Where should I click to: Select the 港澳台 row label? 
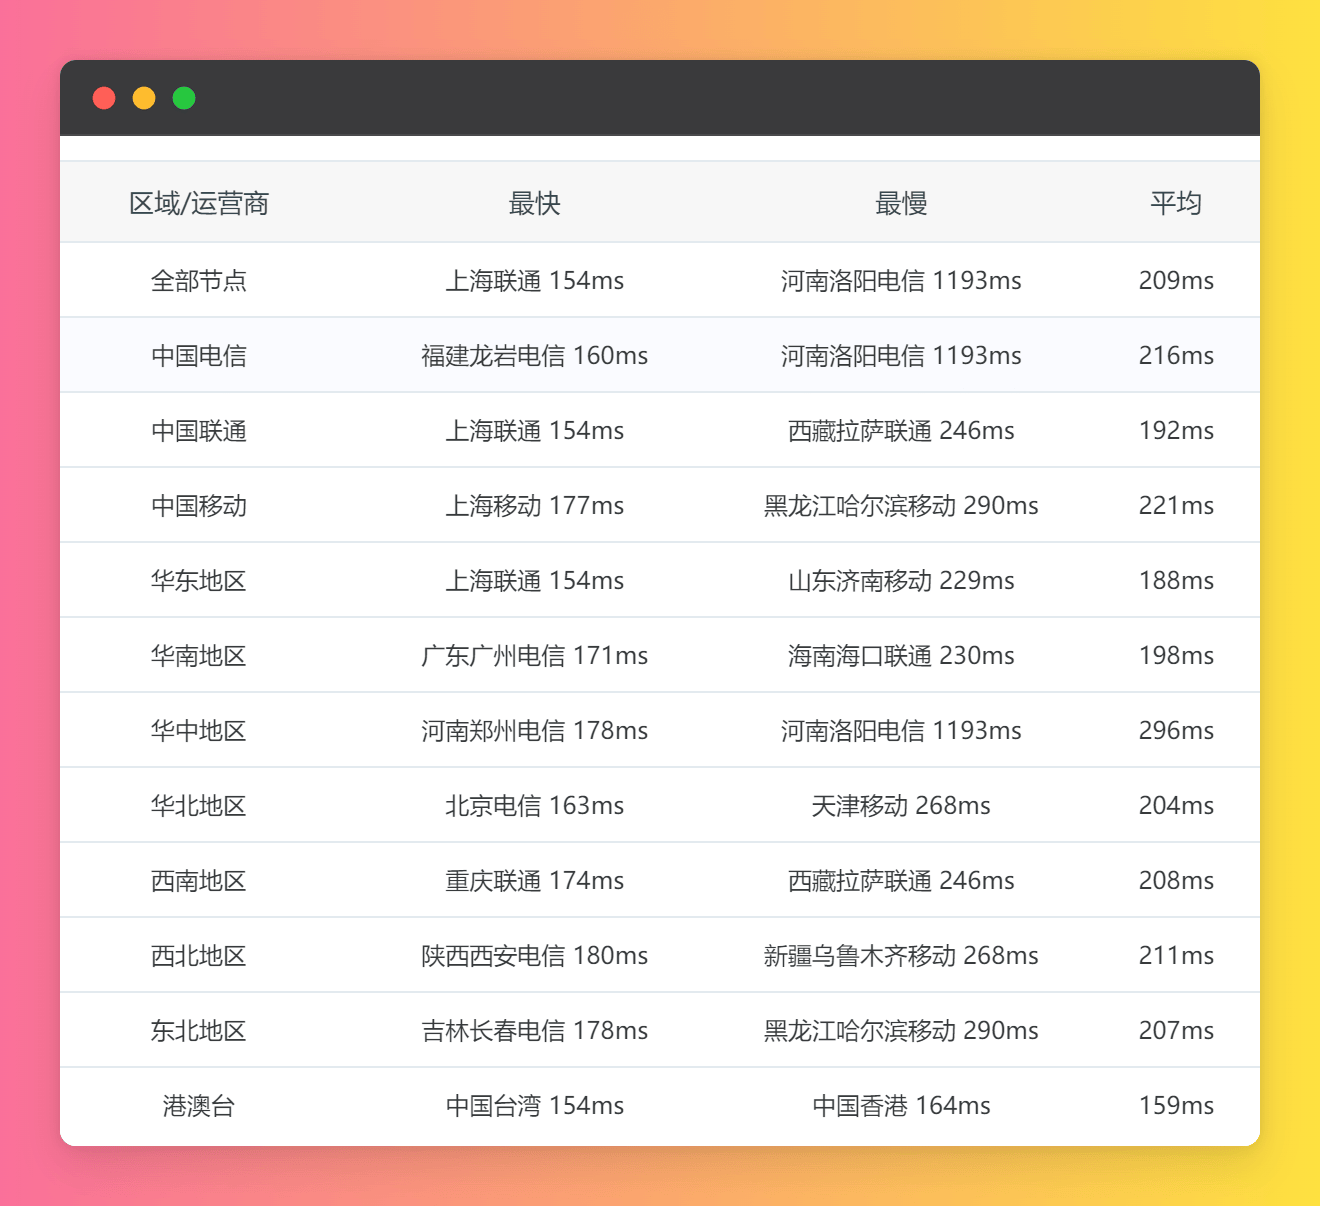tap(199, 1106)
